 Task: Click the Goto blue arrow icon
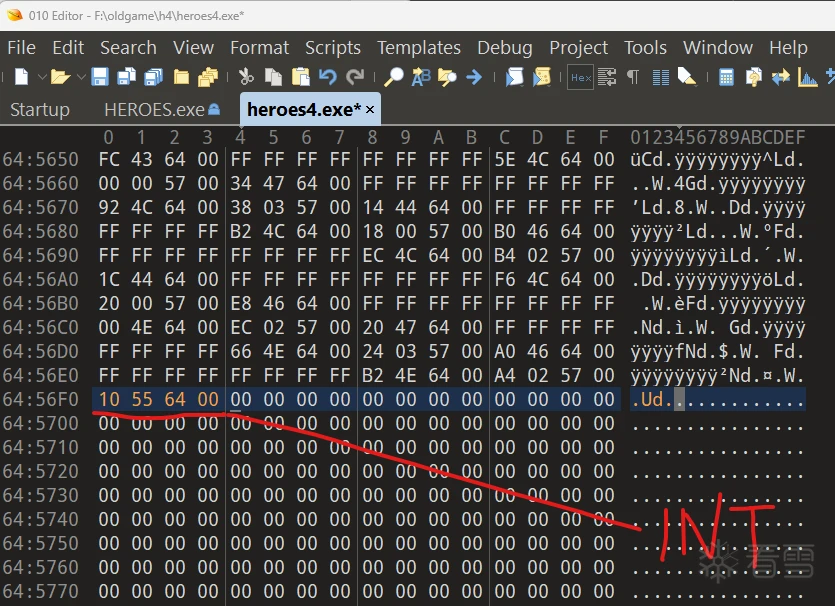tap(474, 78)
